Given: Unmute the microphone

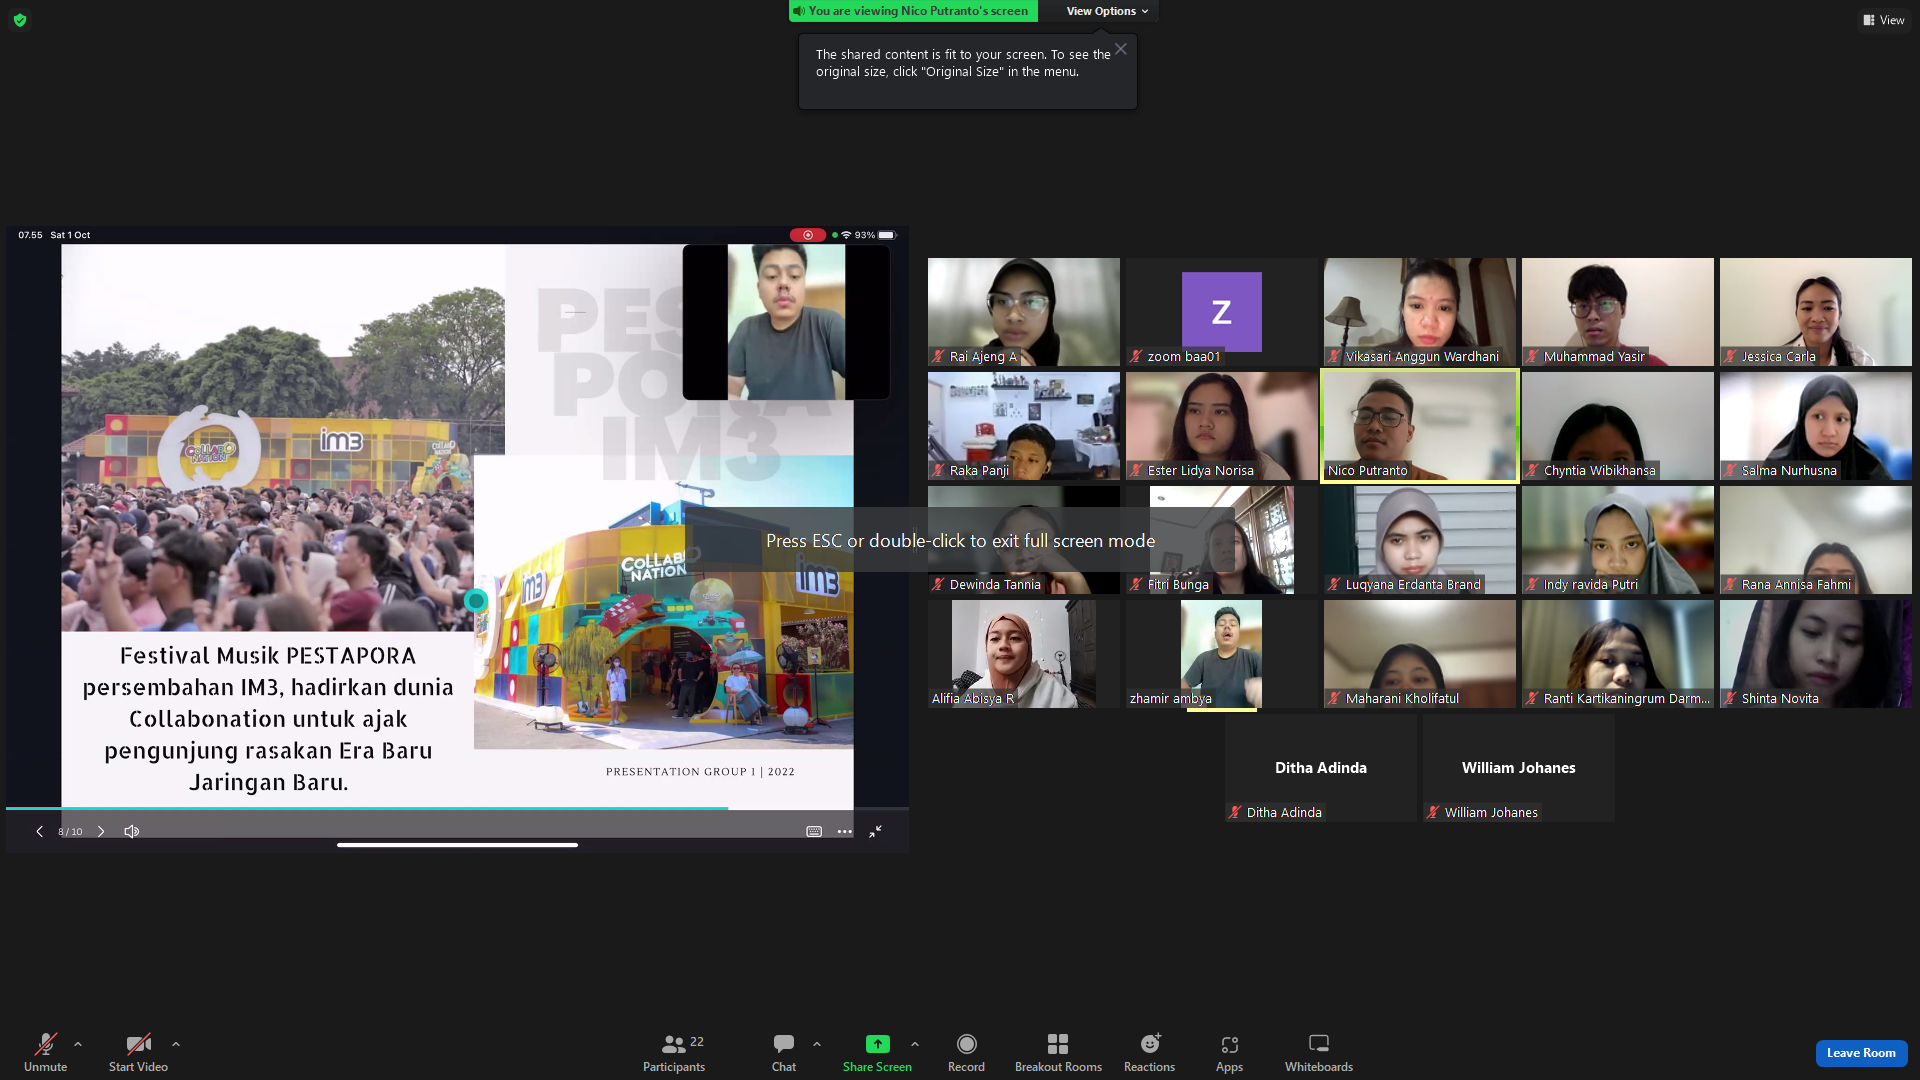Looking at the screenshot, I should pos(45,1052).
